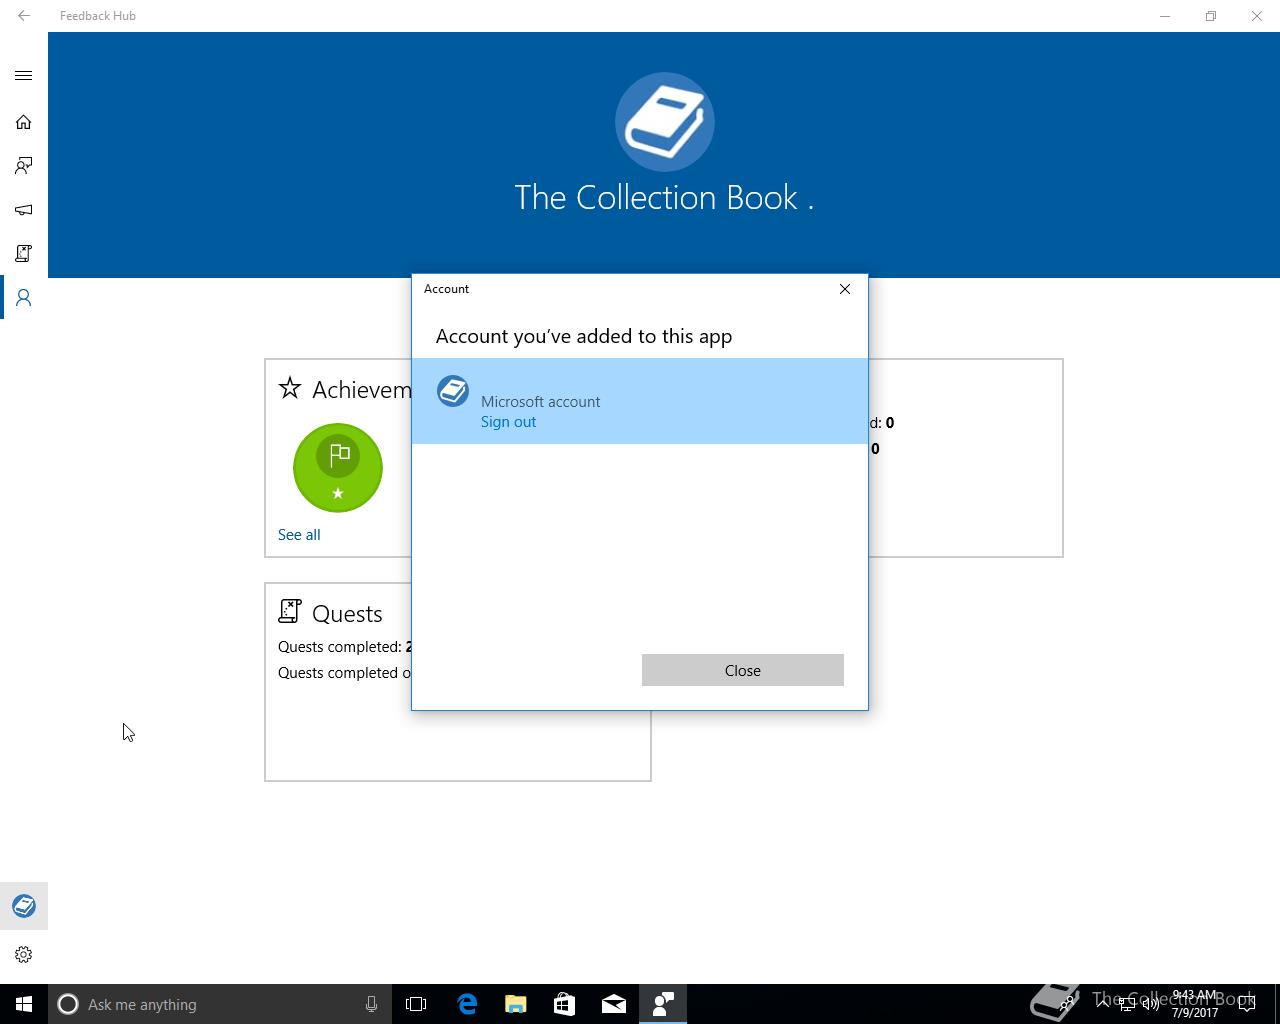
Task: Open Task View on taskbar
Action: tap(416, 1004)
